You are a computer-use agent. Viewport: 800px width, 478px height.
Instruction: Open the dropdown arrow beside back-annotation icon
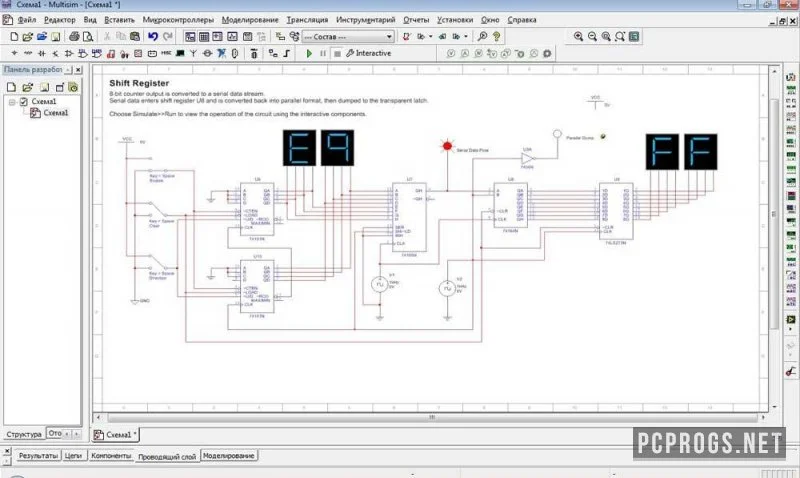click(x=431, y=37)
